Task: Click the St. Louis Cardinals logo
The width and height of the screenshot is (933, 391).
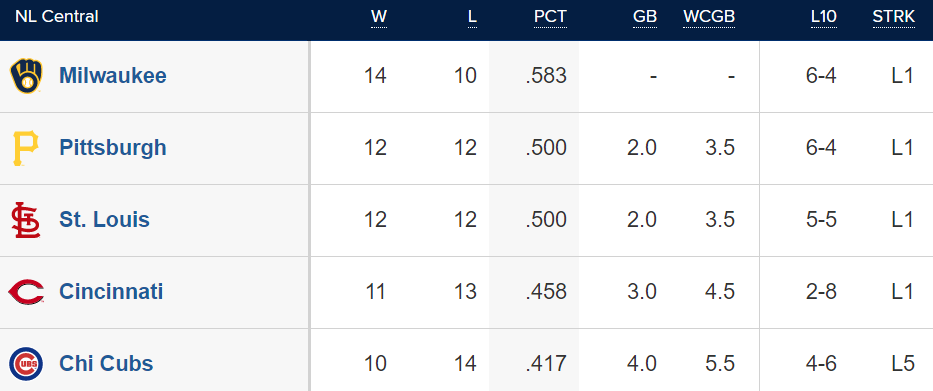Action: (26, 220)
